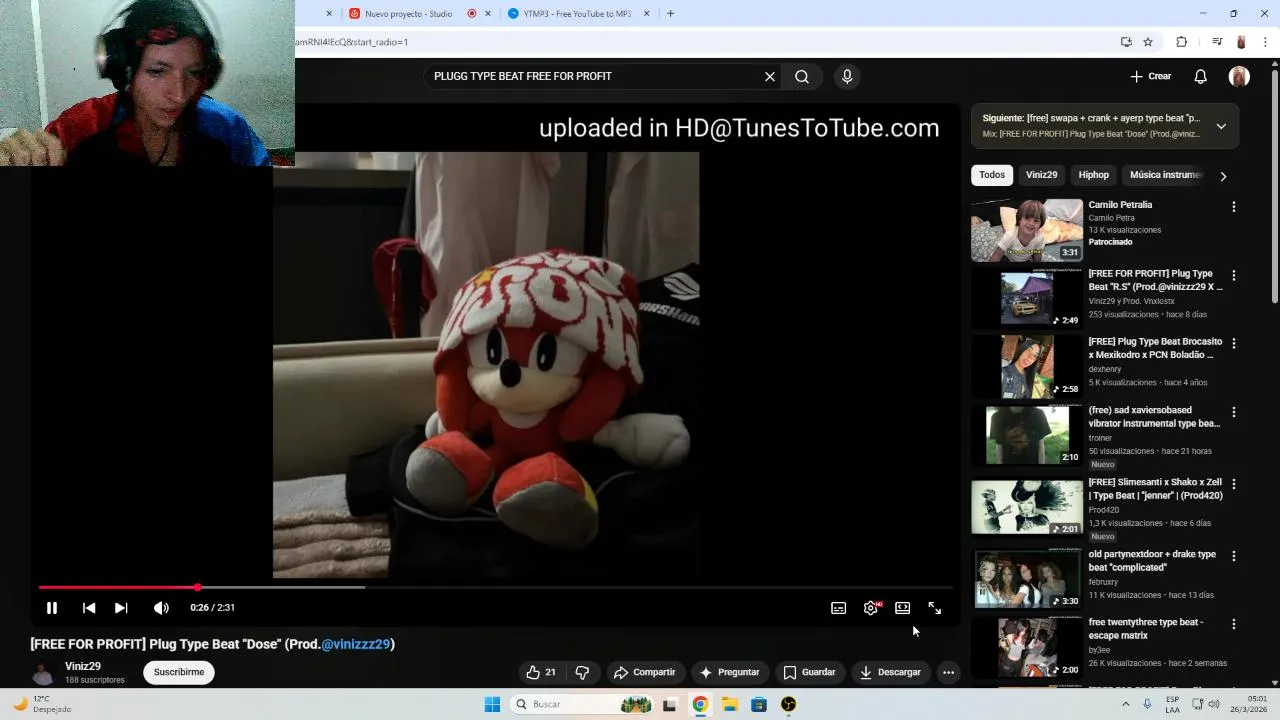This screenshot has height=720, width=1280.
Task: Show more filter chips arrow
Action: click(x=1223, y=176)
